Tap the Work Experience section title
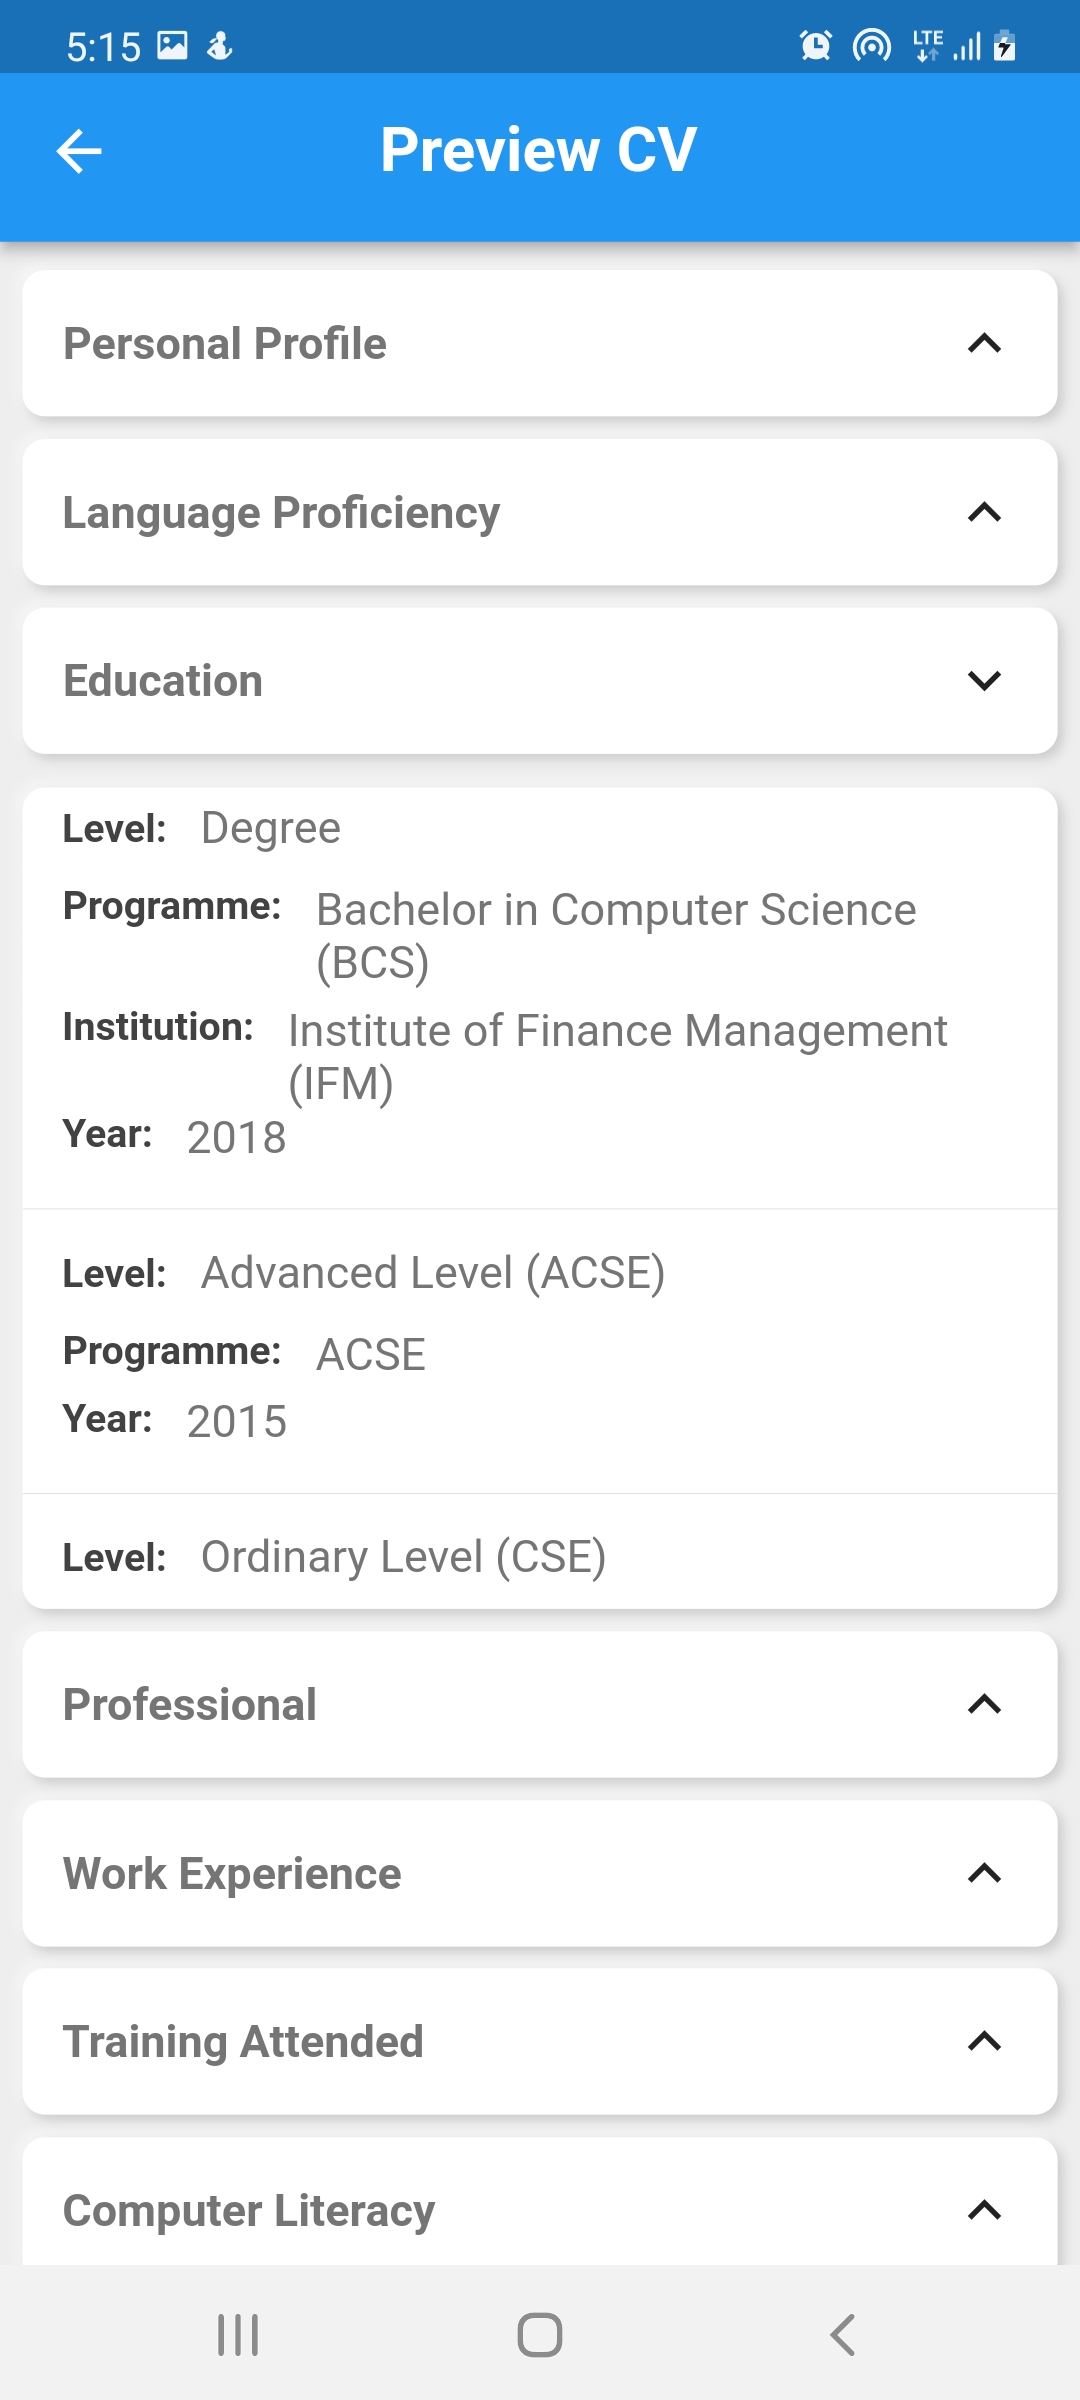This screenshot has height=2400, width=1080. [232, 1874]
